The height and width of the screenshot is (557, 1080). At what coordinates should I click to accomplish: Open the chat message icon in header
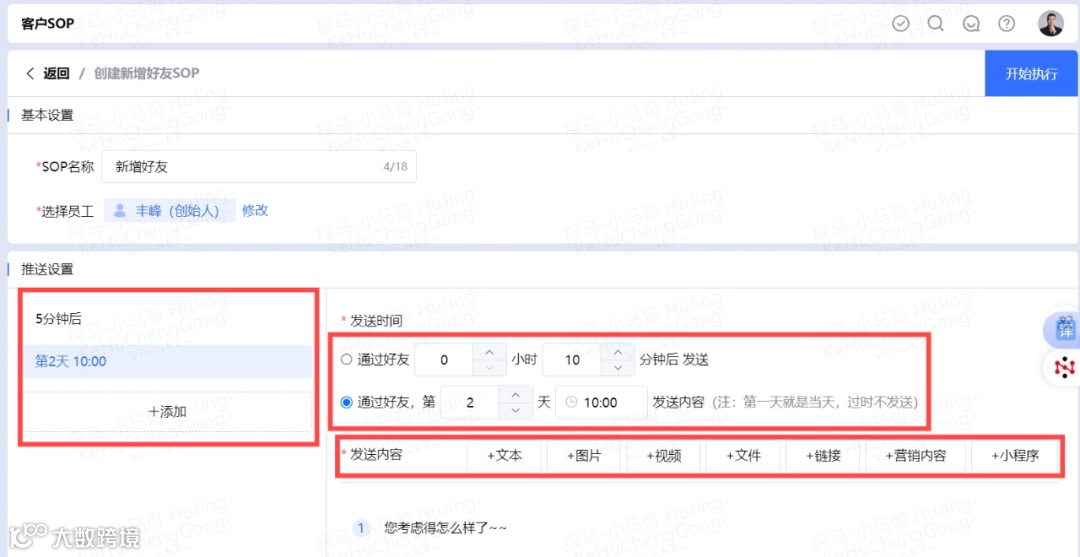pos(971,24)
